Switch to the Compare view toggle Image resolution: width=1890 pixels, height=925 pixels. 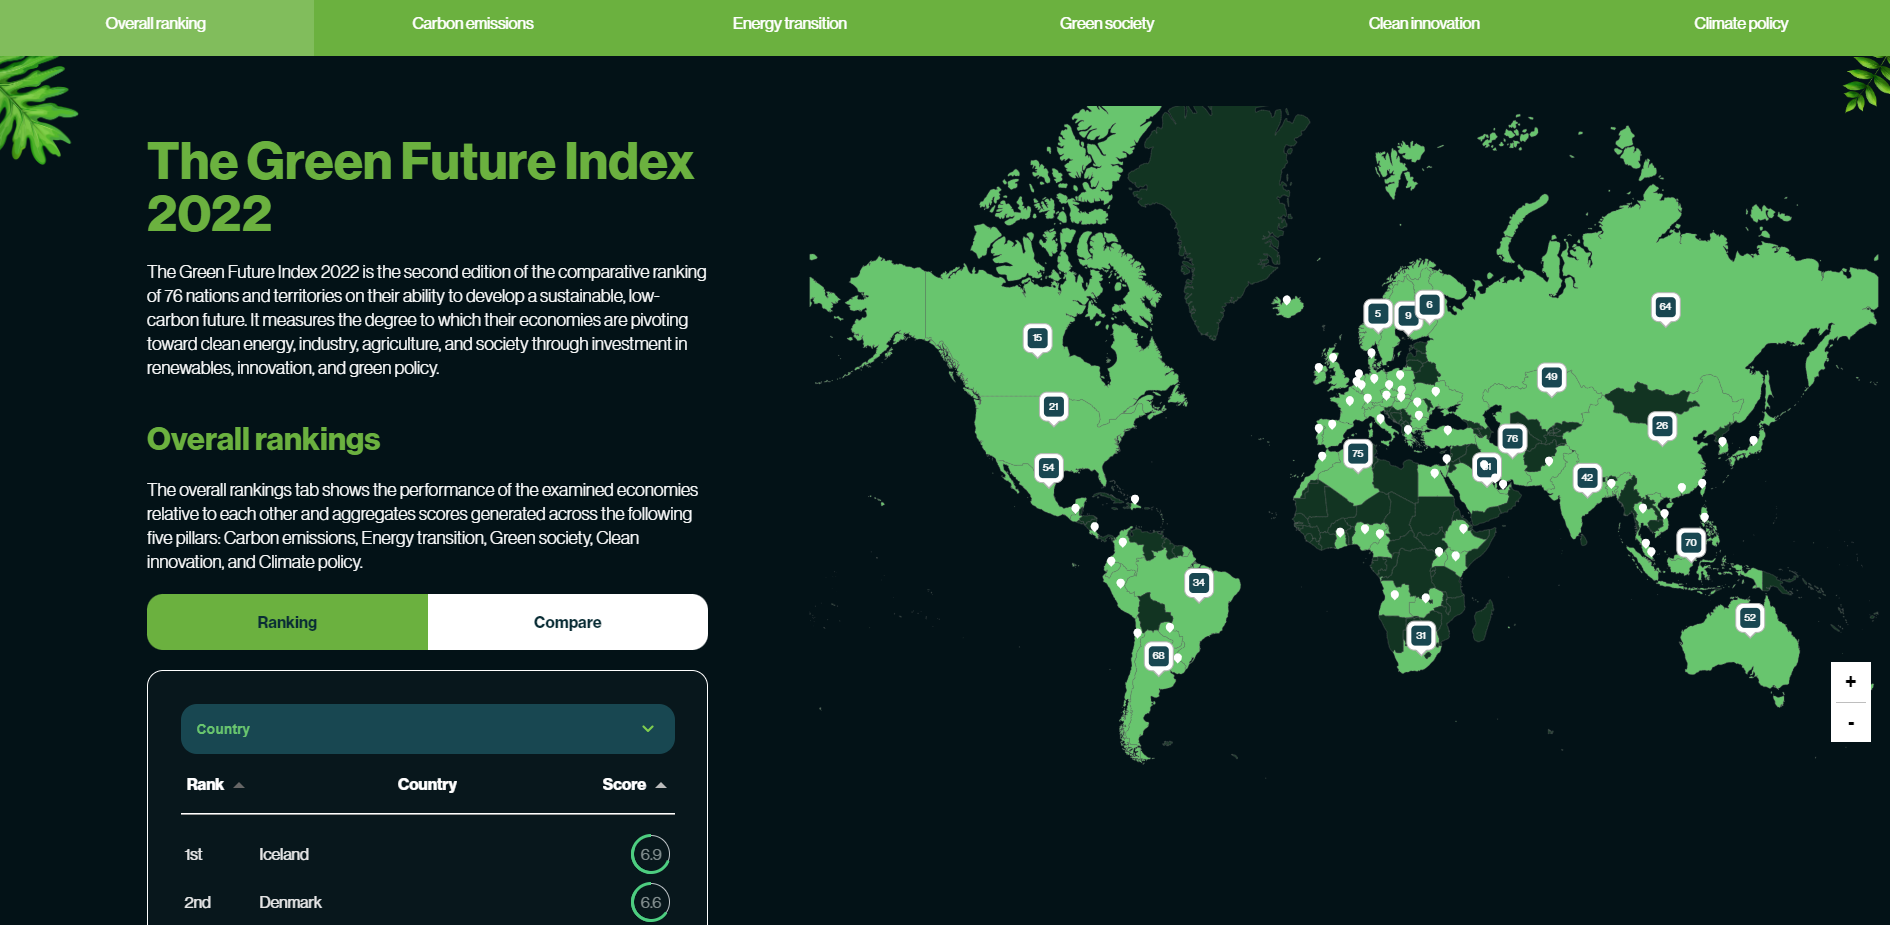[568, 622]
